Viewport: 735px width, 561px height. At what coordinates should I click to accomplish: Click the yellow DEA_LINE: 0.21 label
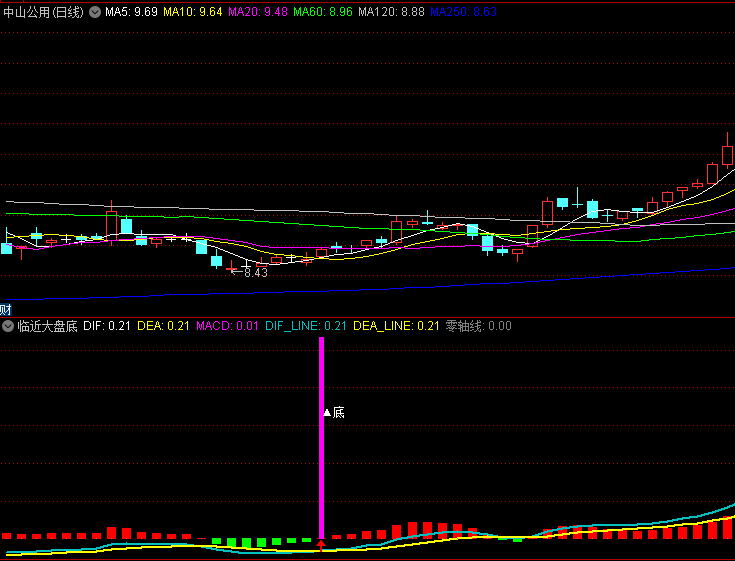pyautogui.click(x=397, y=326)
